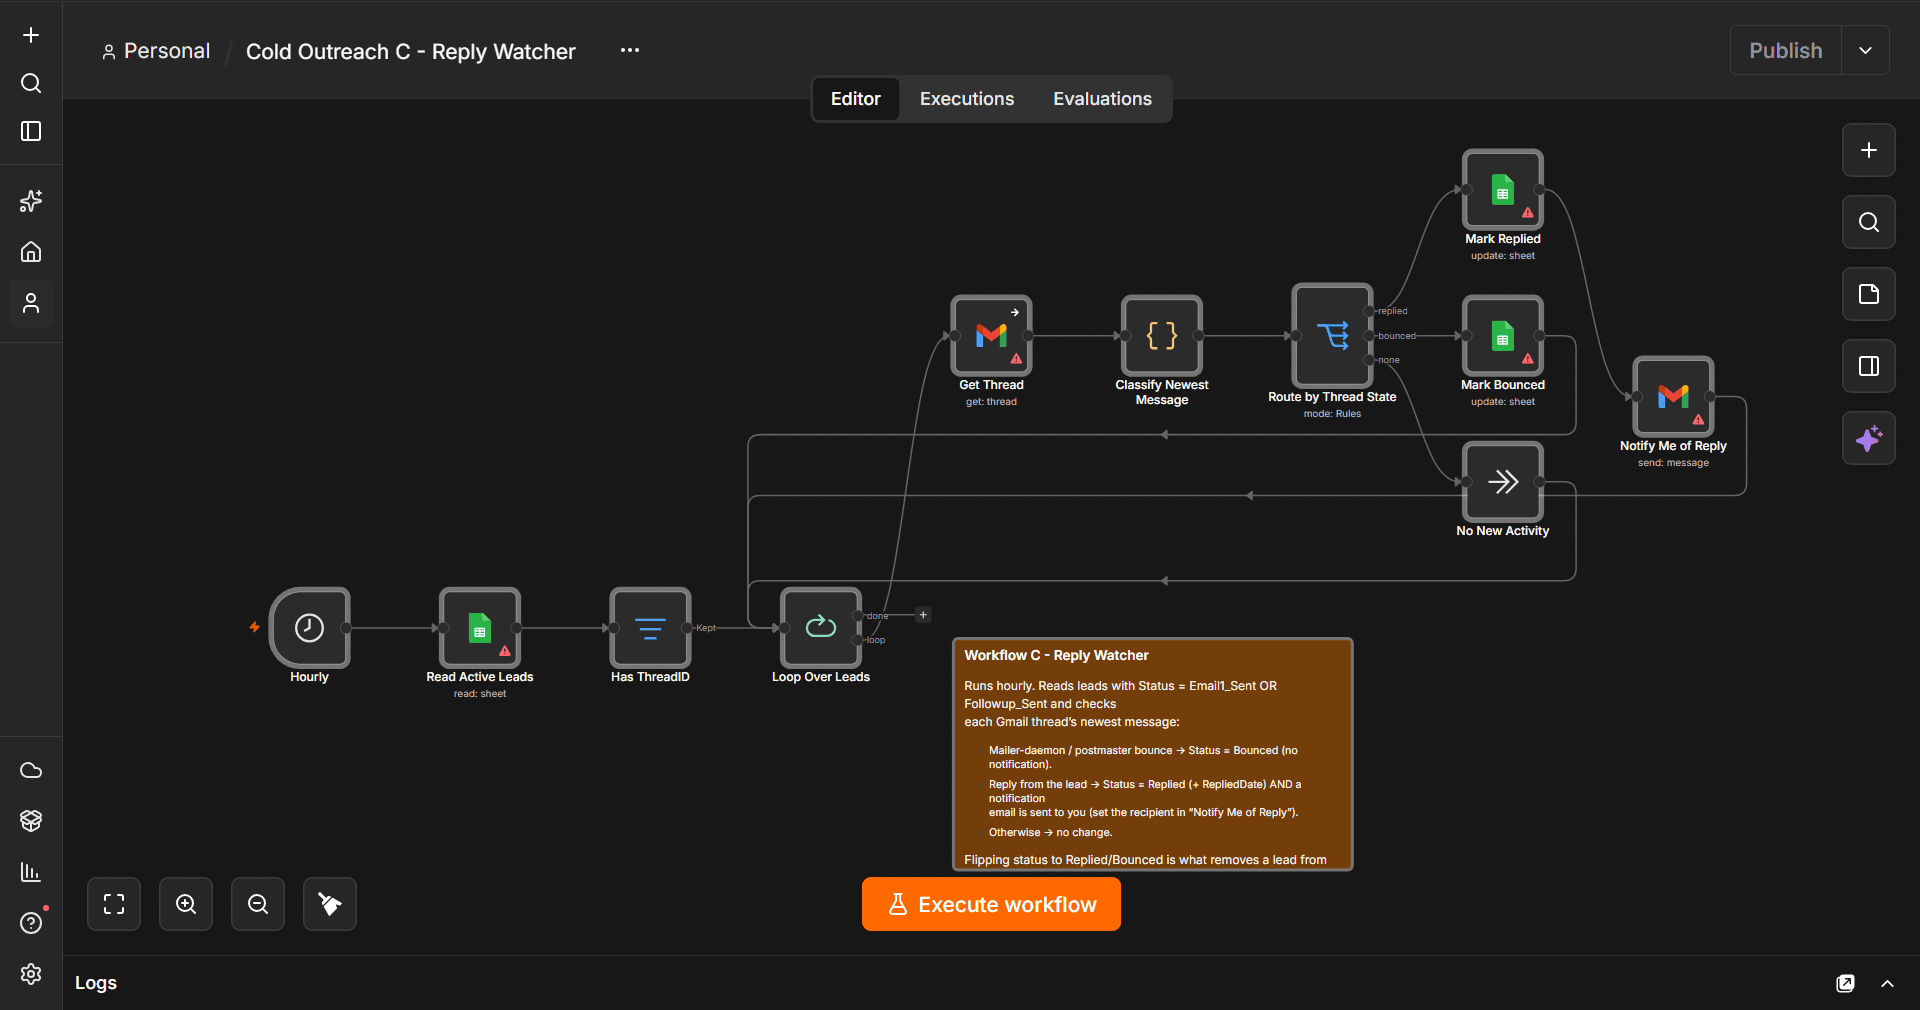Open the AI sparkle icon in sidebar

(31, 201)
